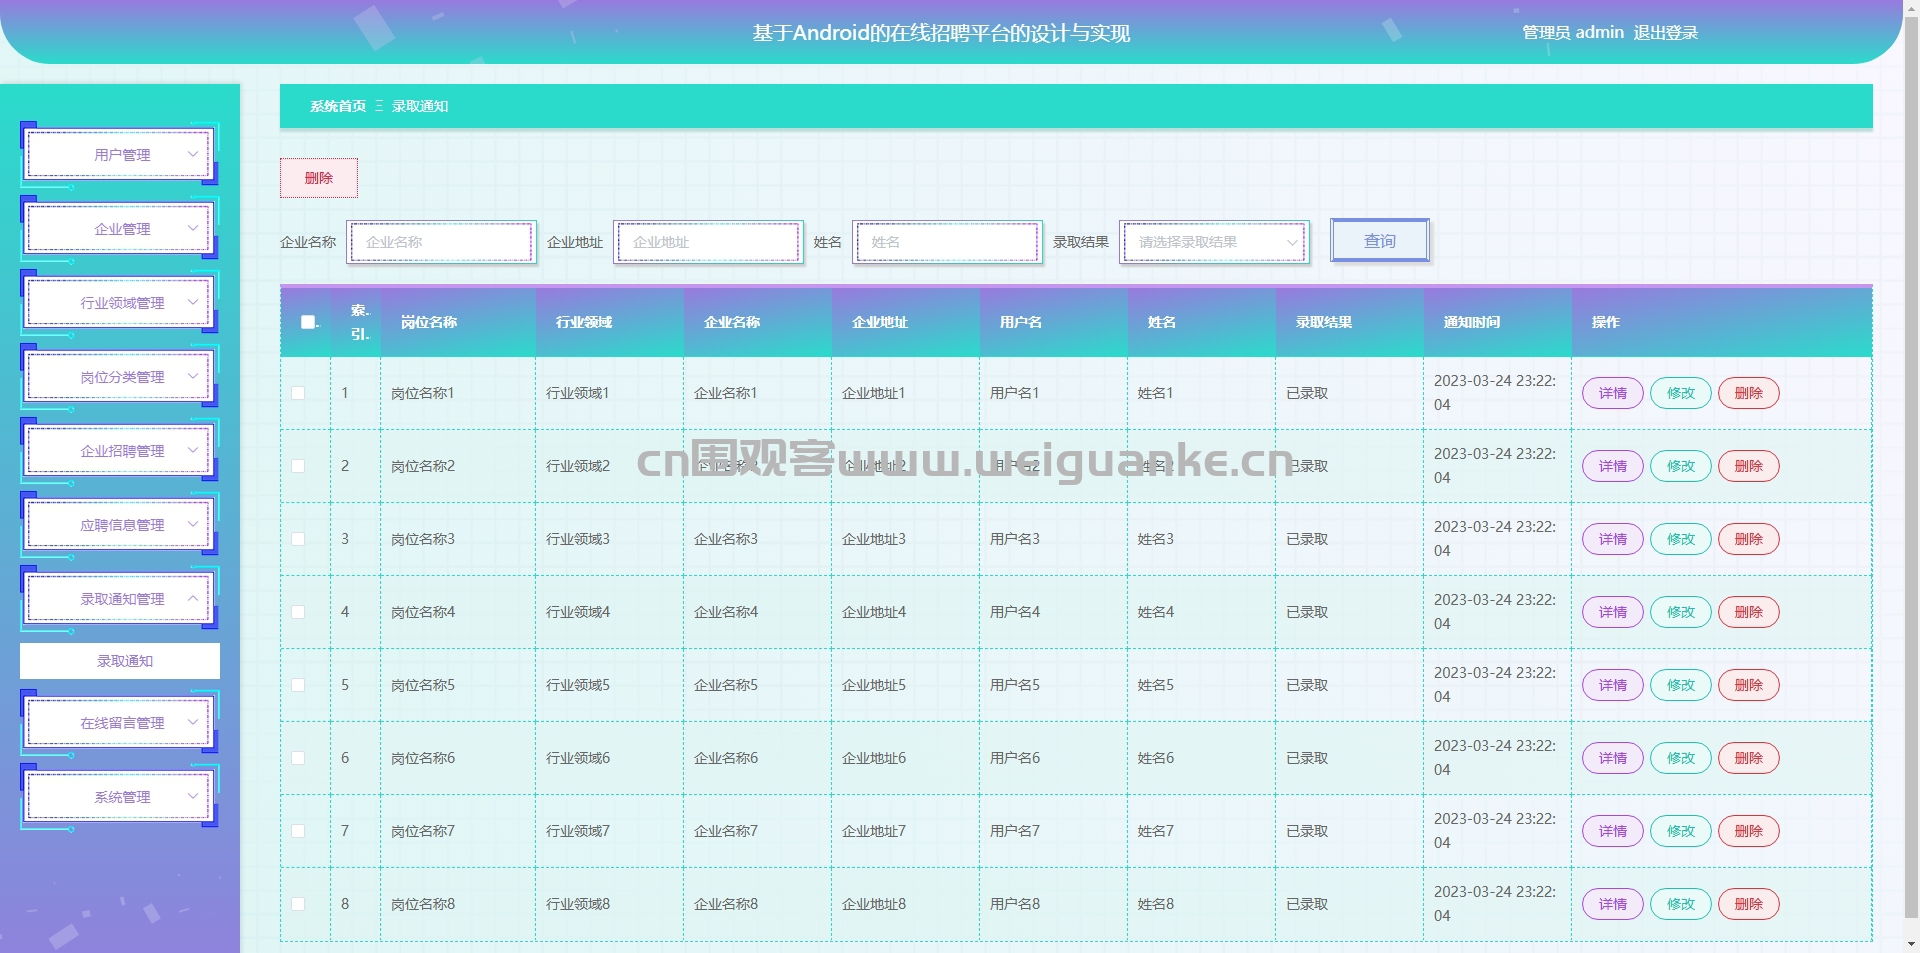This screenshot has width=1920, height=953.
Task: Go to 系统首页 in breadcrumb
Action: coord(337,106)
